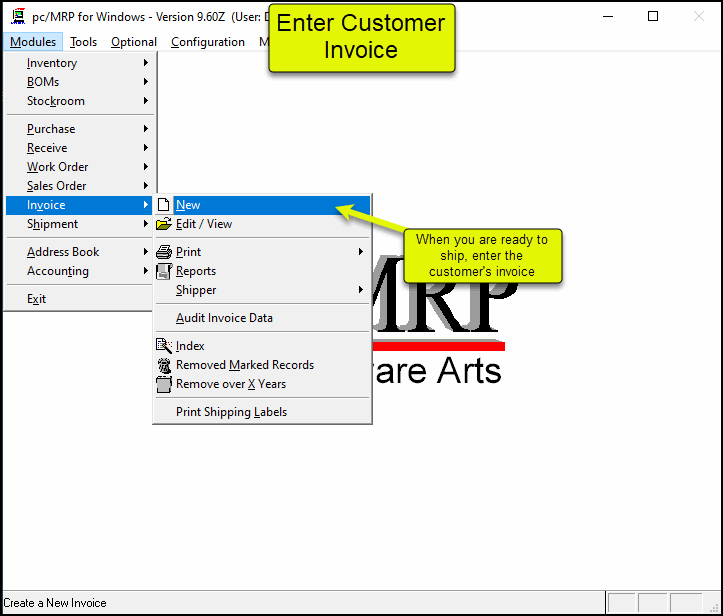
Task: Maximize the pc/MRP window
Action: (x=652, y=17)
